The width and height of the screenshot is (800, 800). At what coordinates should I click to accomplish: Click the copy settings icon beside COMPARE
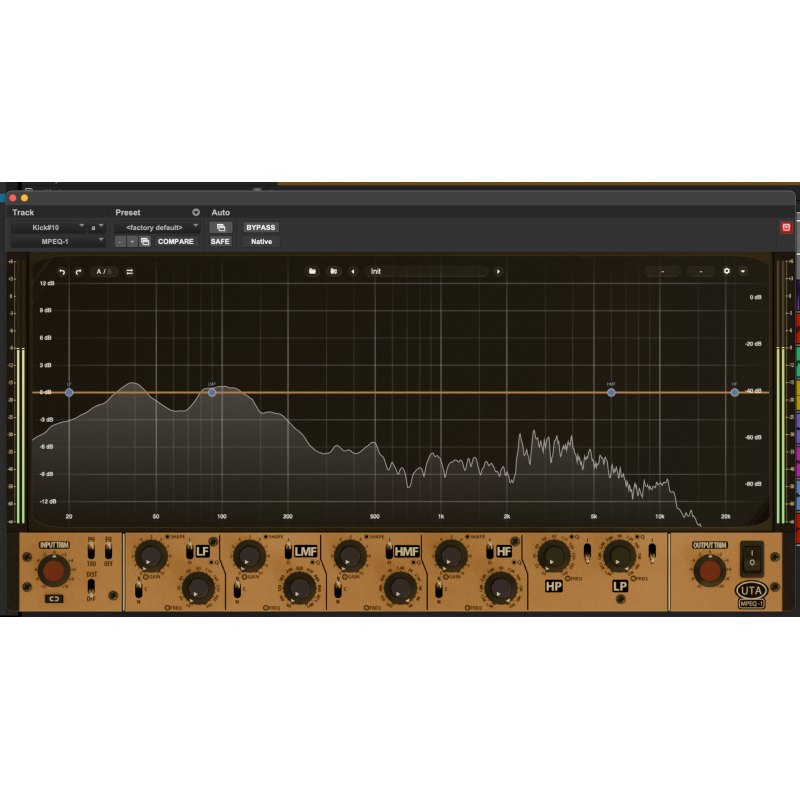[145, 241]
